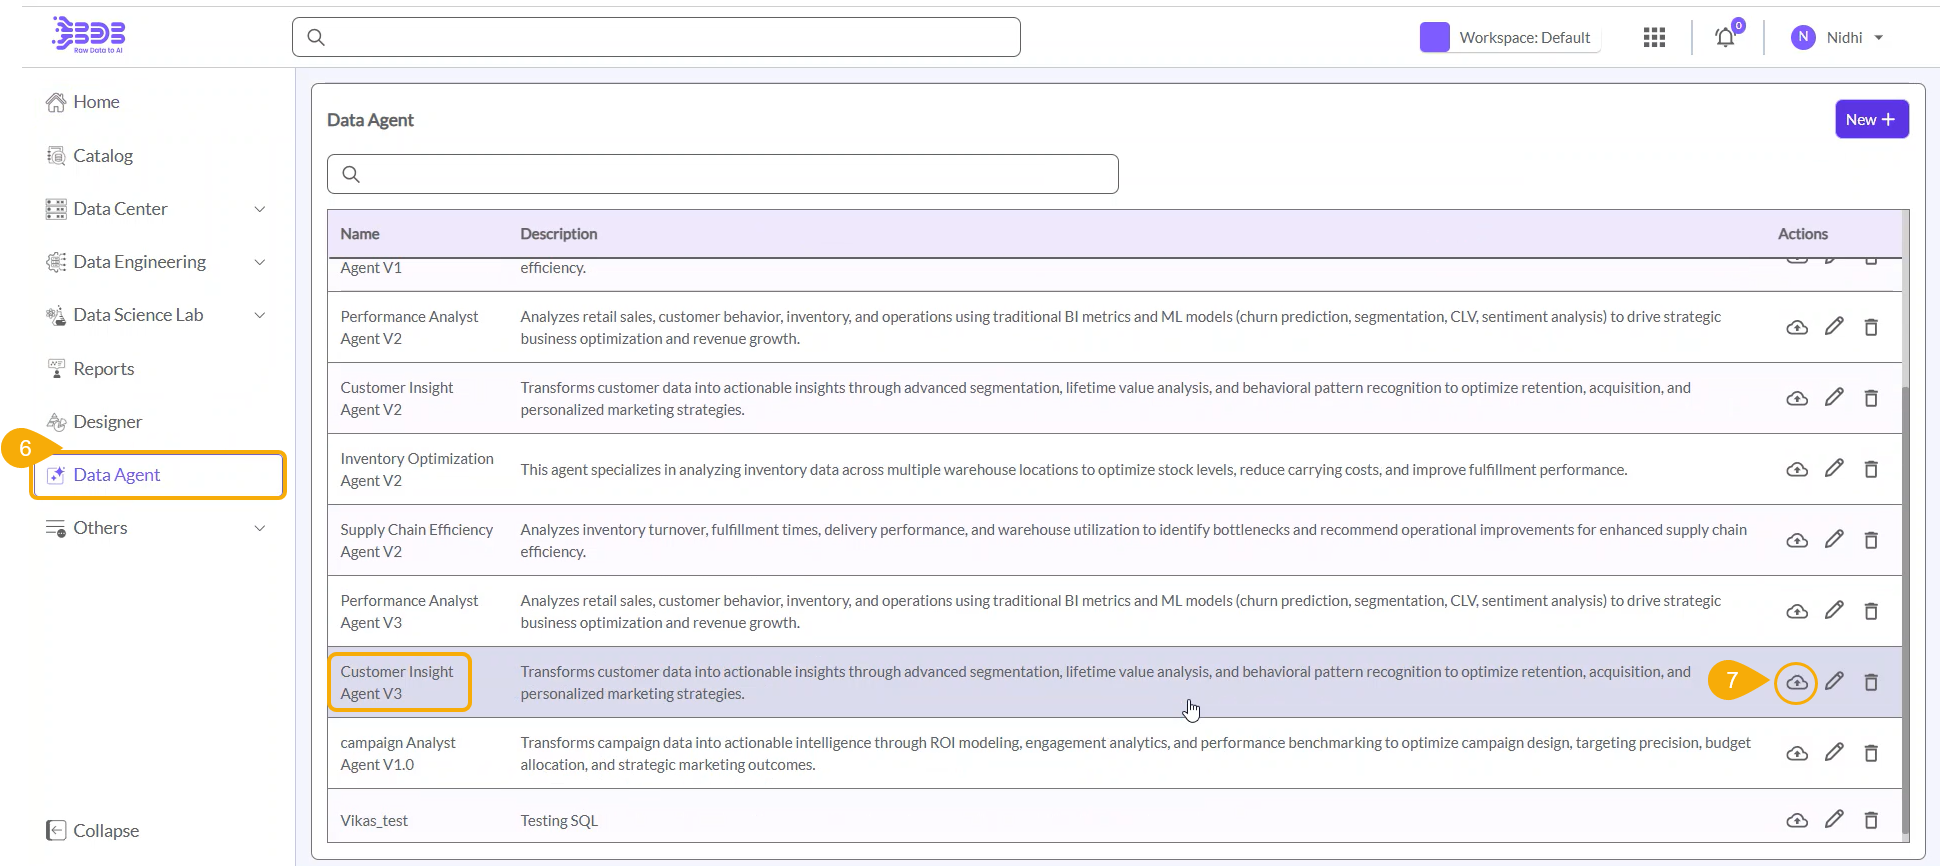Image resolution: width=1940 pixels, height=866 pixels.
Task: Click the BDB logo
Action: click(x=89, y=35)
